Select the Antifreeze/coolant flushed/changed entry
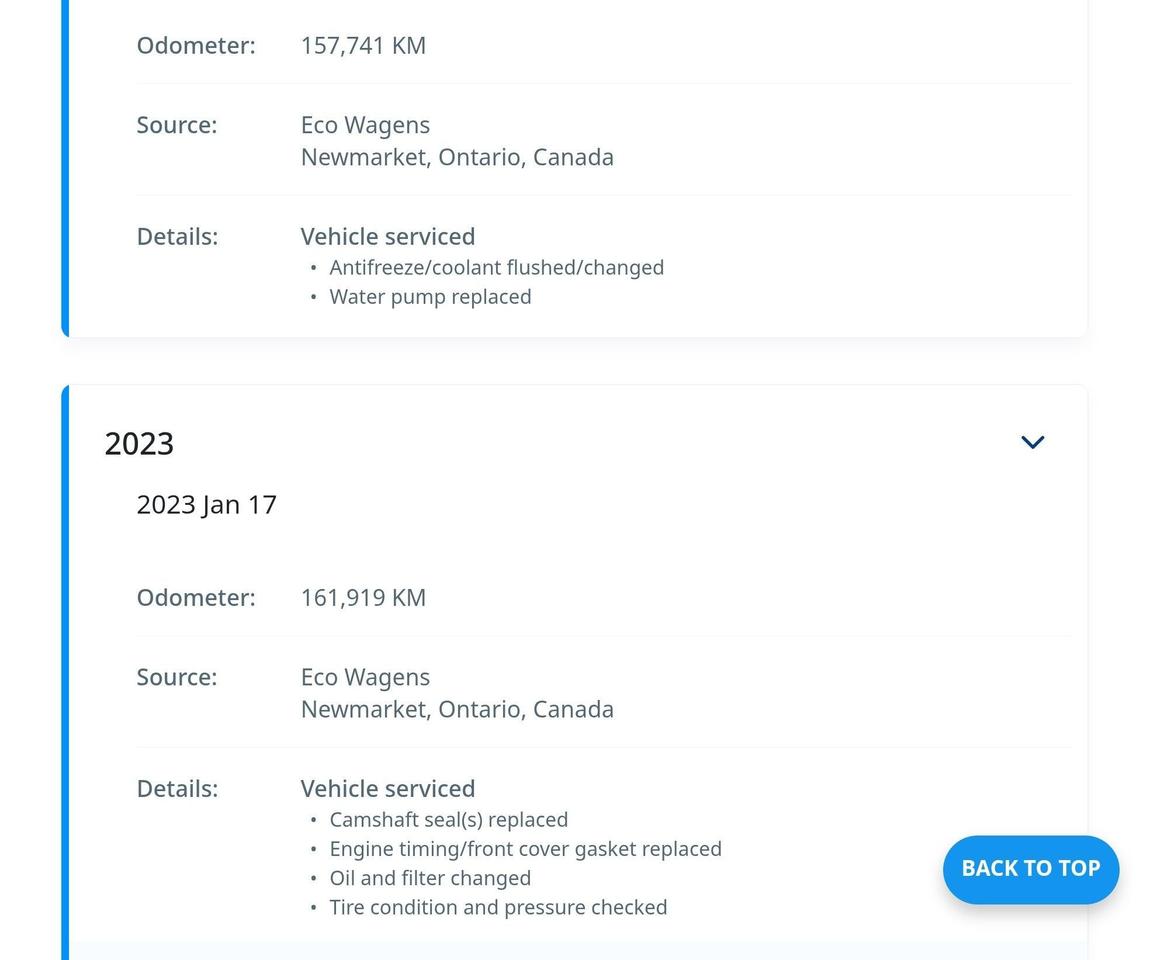This screenshot has width=1150, height=960. (x=496, y=267)
